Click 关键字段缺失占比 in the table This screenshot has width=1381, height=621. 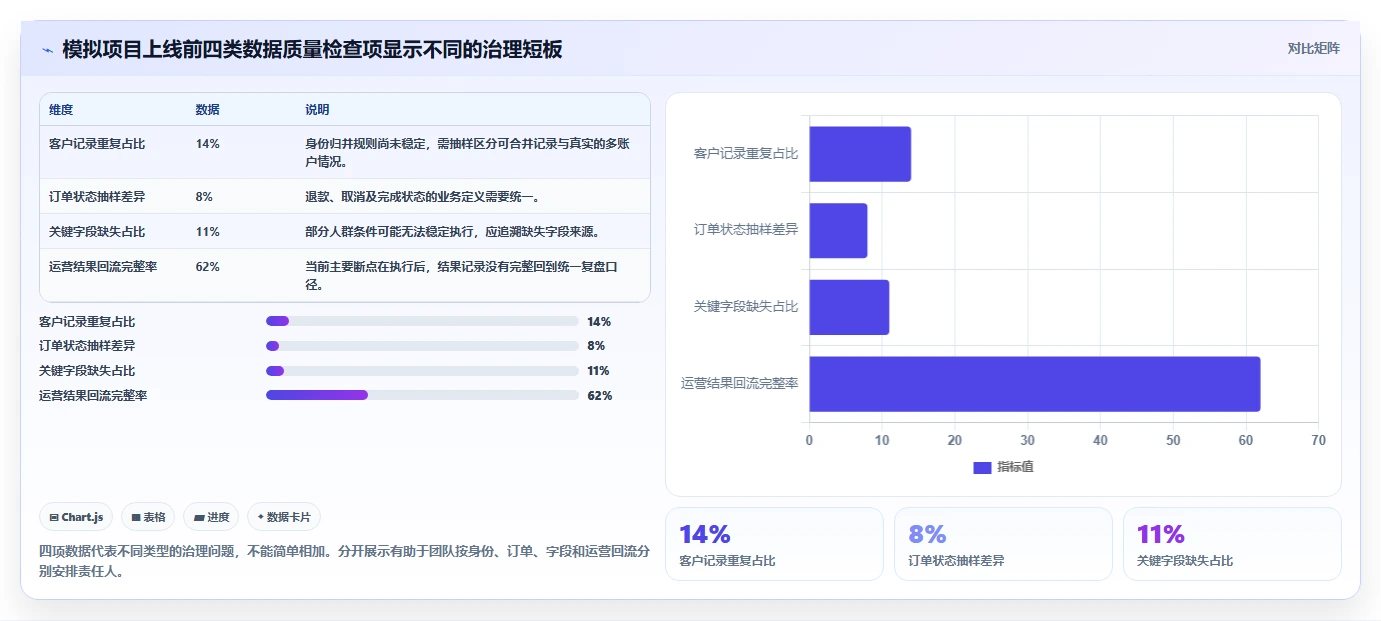tap(97, 232)
